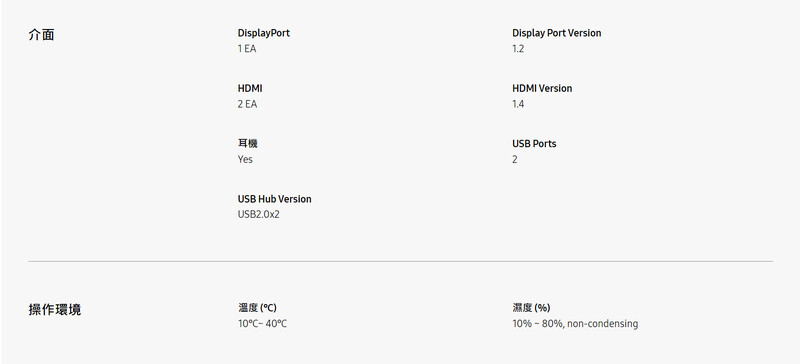800x364 pixels.
Task: Click the DisplayPort value 1 EA
Action: coord(247,49)
